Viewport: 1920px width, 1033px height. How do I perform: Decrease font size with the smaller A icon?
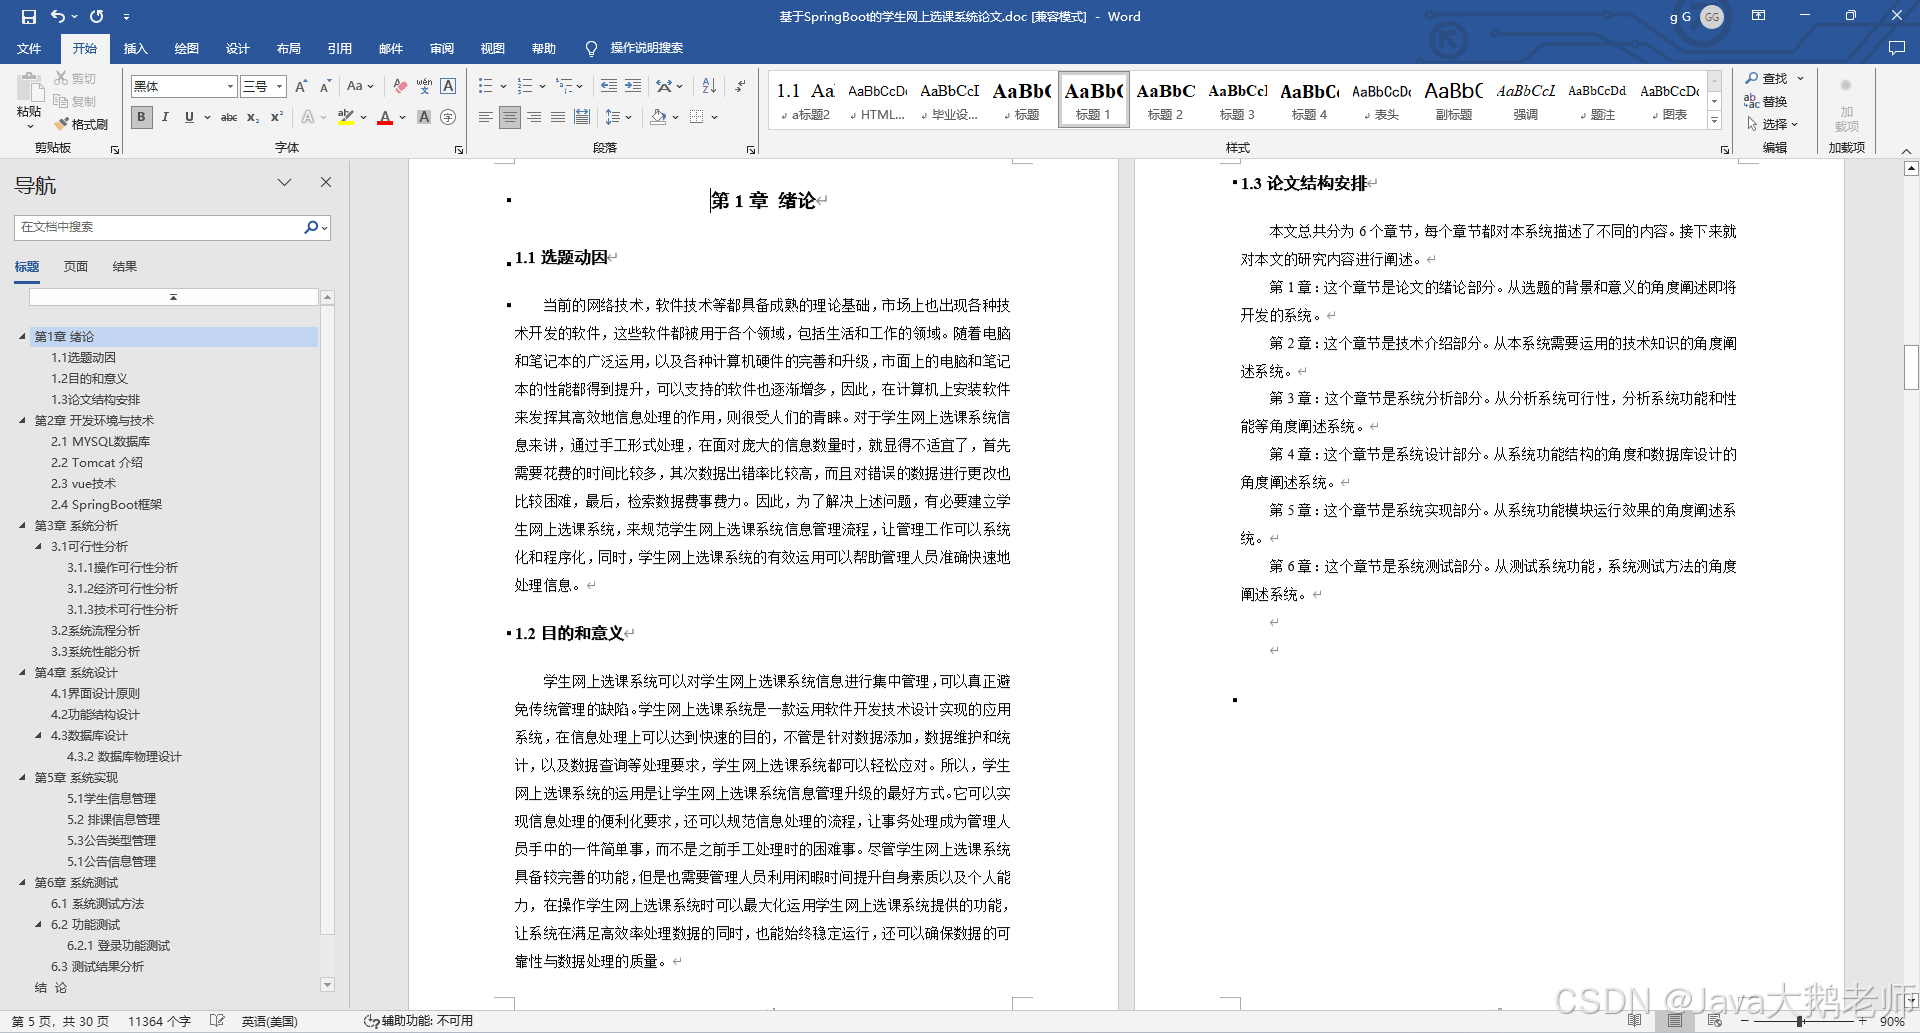point(325,86)
